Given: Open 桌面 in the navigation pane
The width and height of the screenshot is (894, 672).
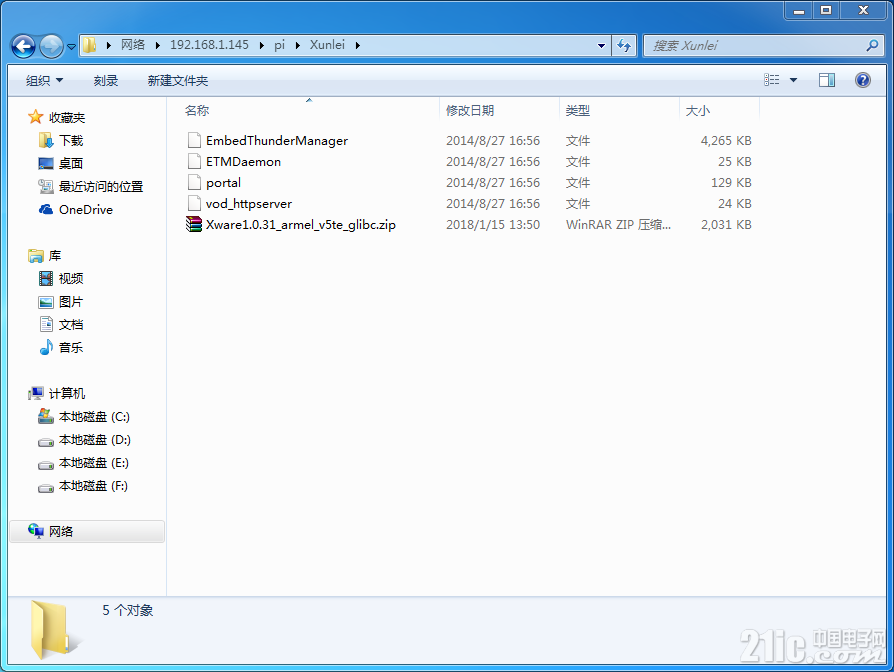Looking at the screenshot, I should [71, 164].
